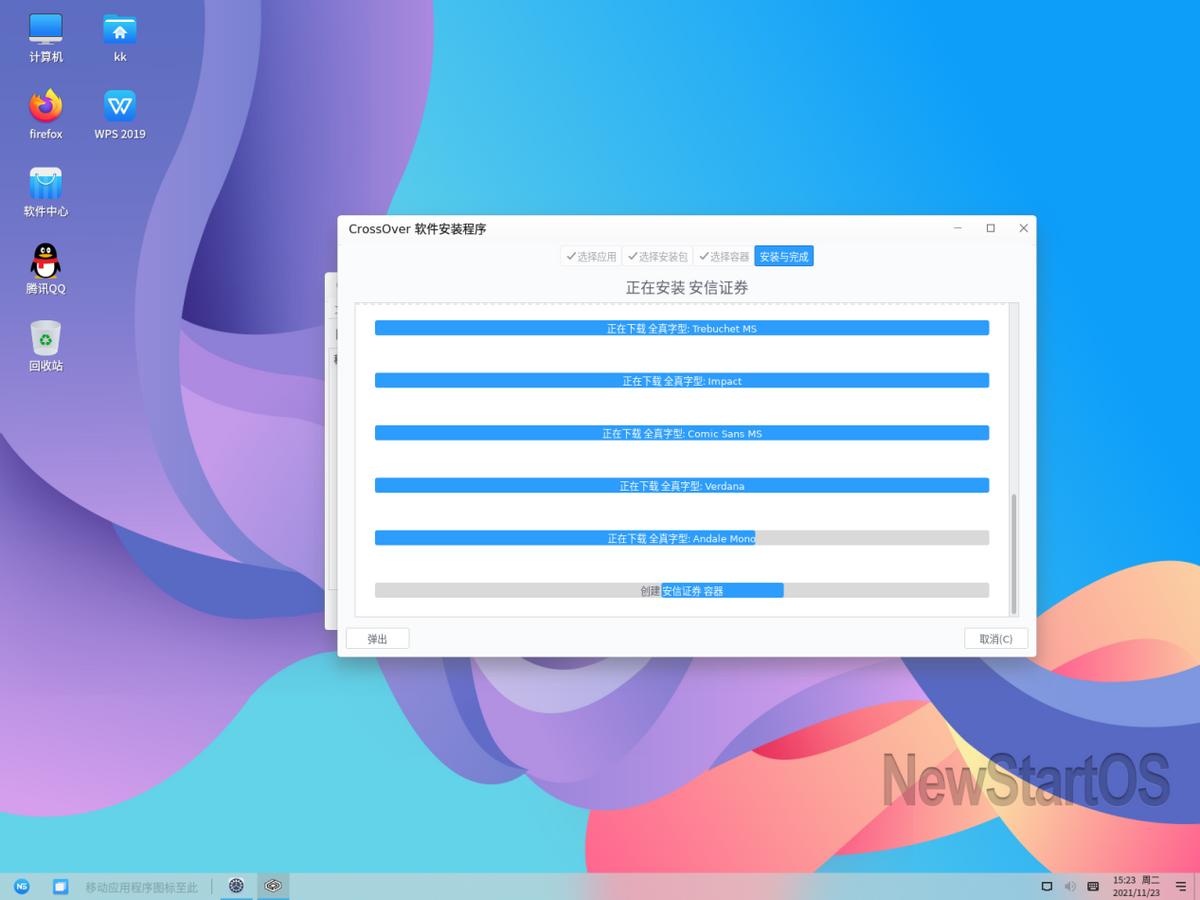Click the Andale Mono download progress bar

682,538
